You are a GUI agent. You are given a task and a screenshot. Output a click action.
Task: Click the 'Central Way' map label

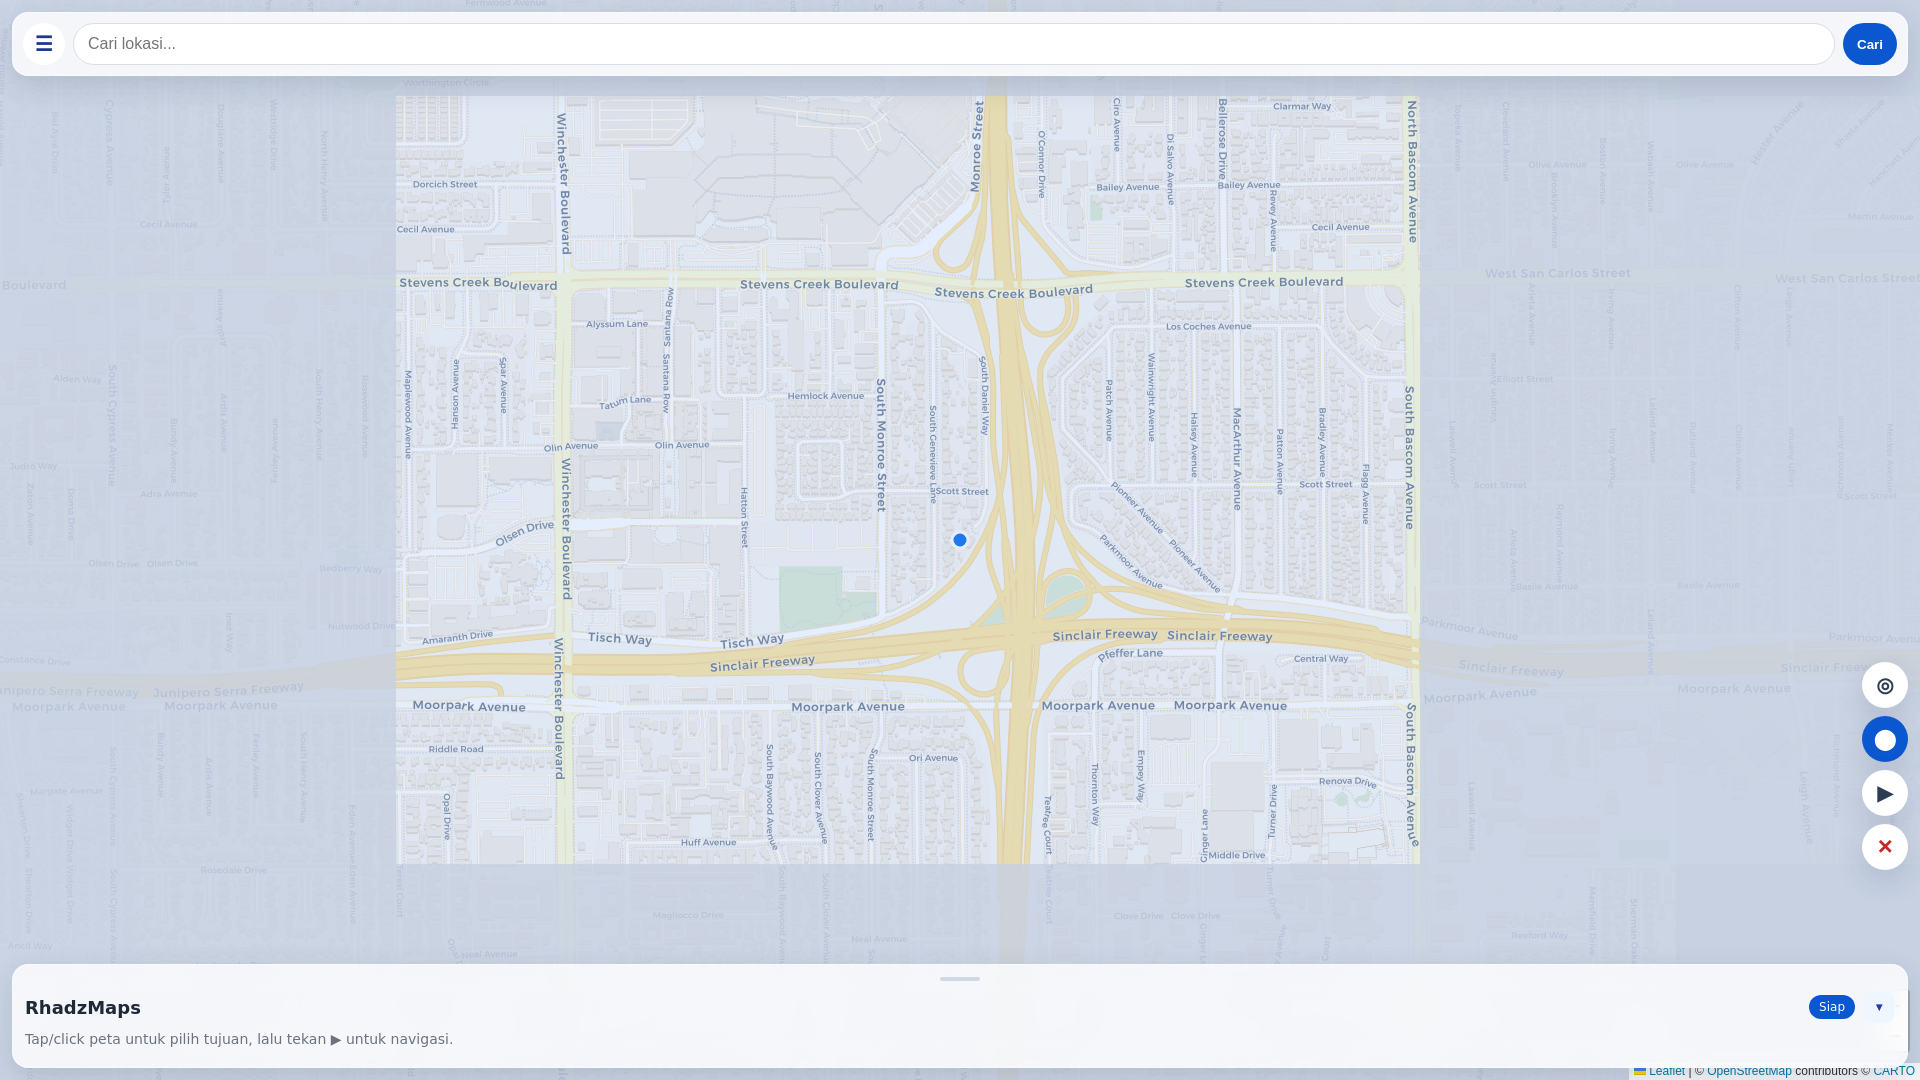tap(1321, 658)
